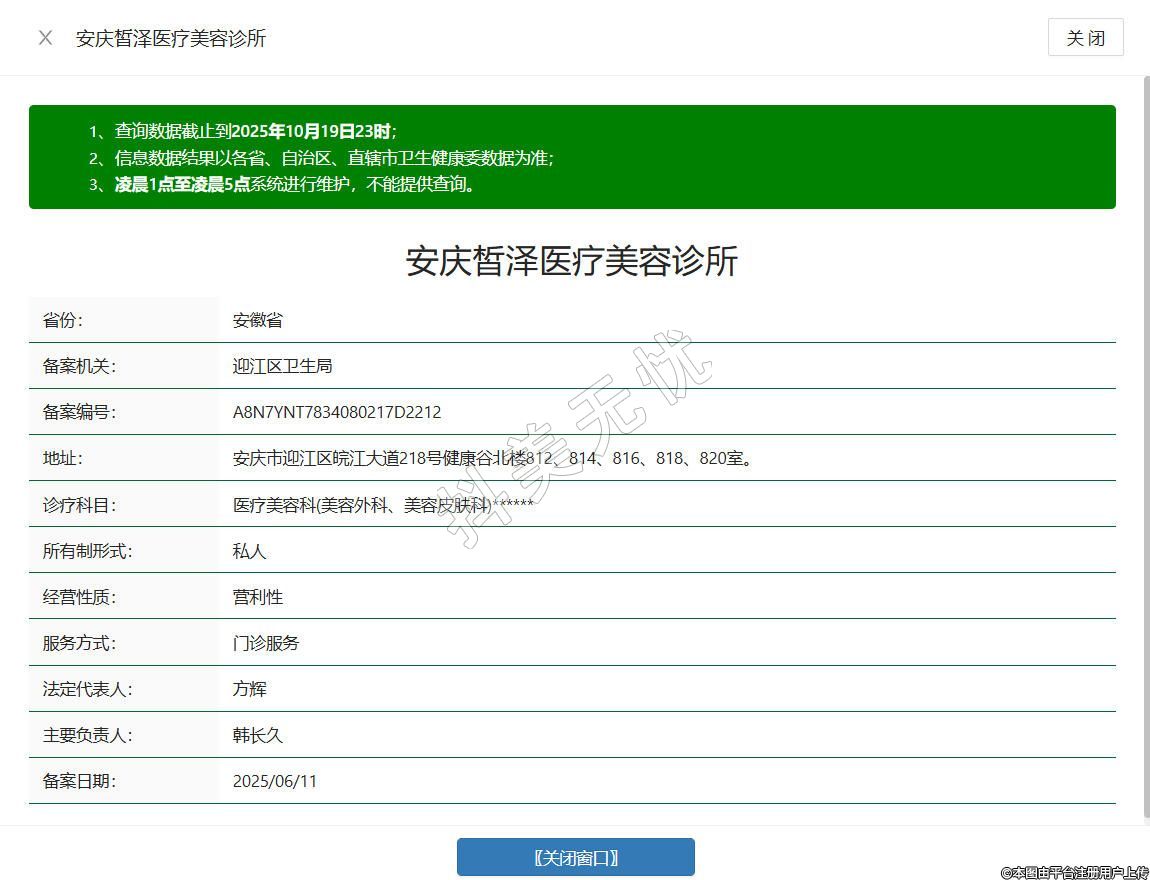Click the 省份 row label
Image resolution: width=1150 pixels, height=880 pixels.
pyautogui.click(x=63, y=320)
